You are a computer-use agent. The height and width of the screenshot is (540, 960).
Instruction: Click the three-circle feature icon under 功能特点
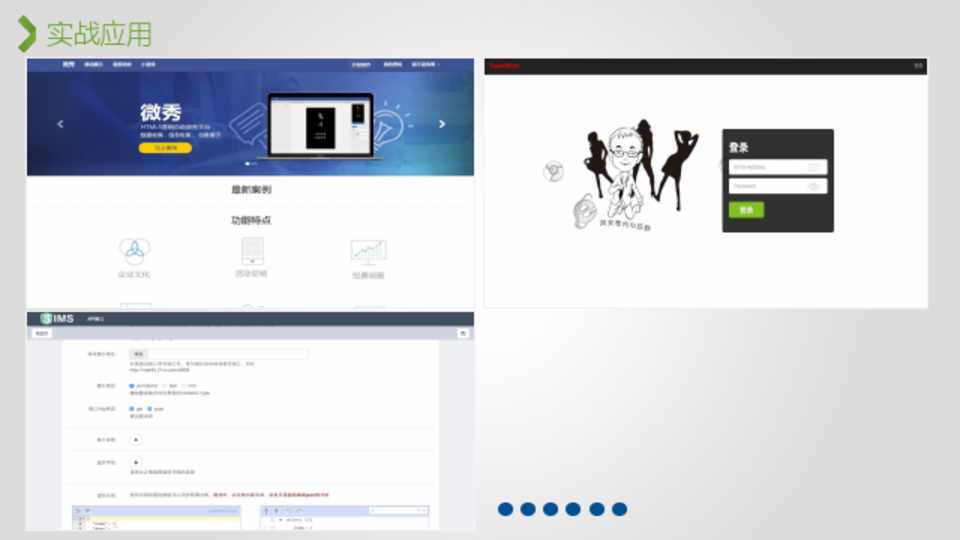[134, 250]
